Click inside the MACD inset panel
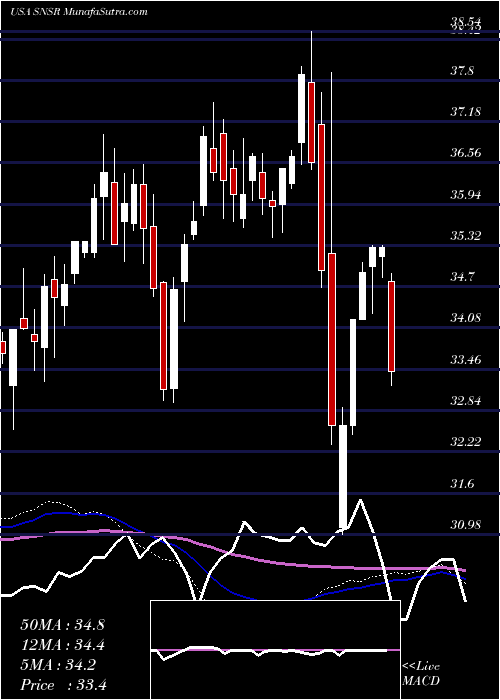 275,650
